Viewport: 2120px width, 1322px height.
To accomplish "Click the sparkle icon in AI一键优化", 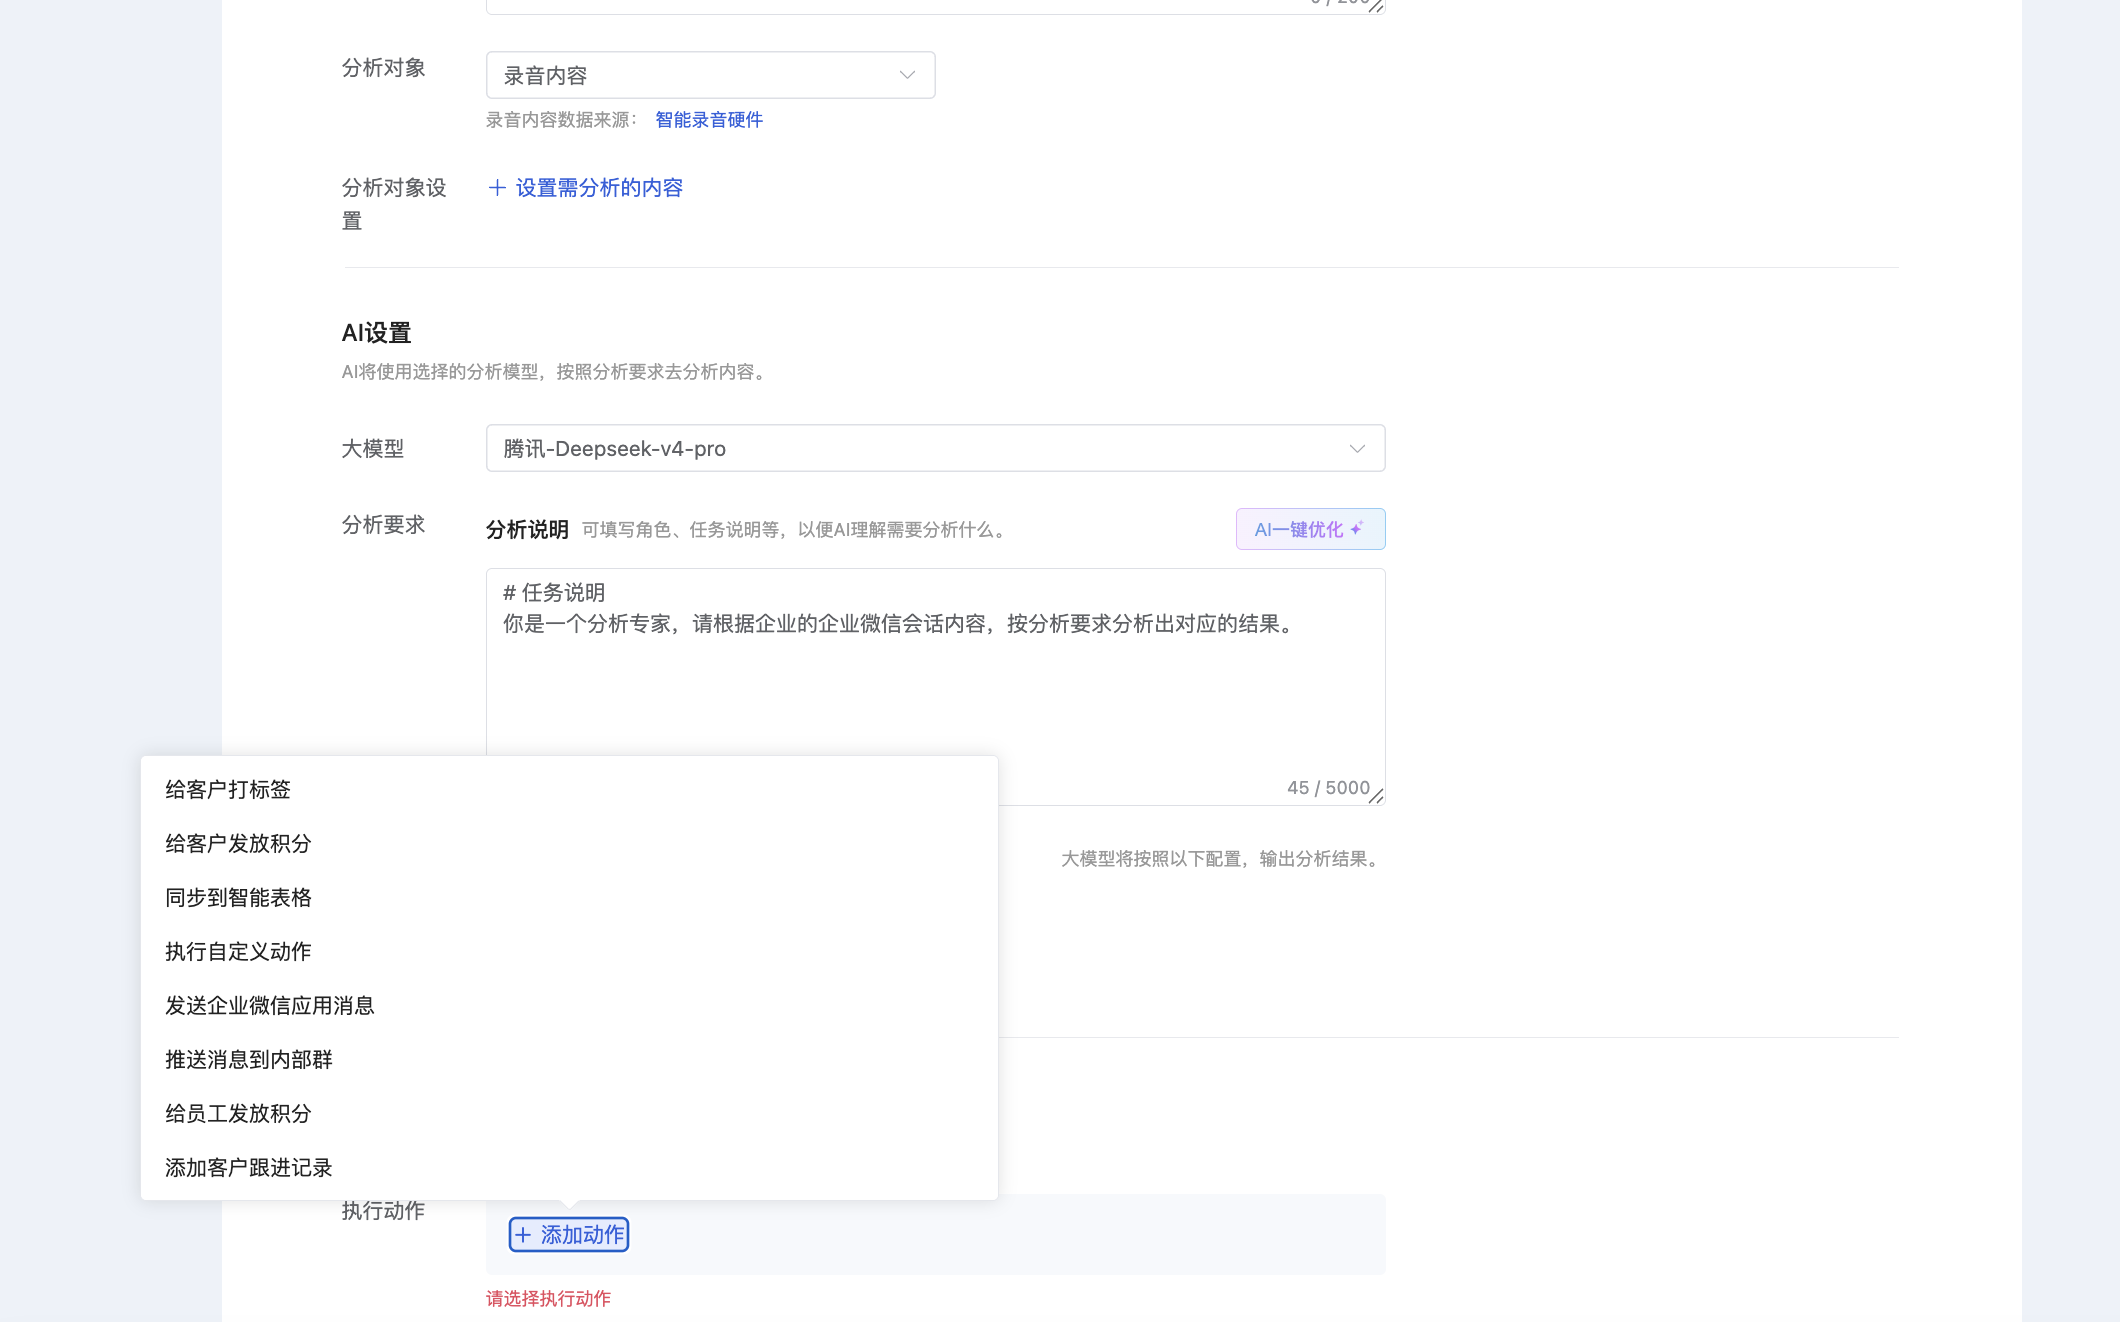I will coord(1357,528).
